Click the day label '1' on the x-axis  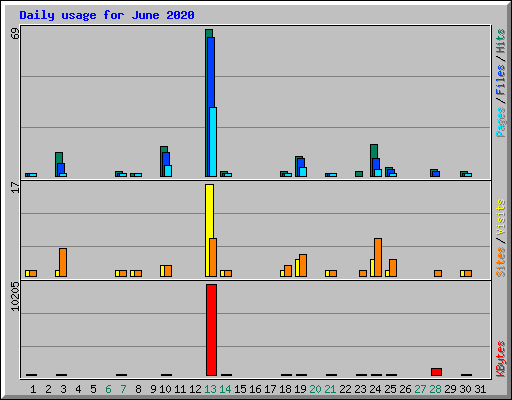pos(33,389)
